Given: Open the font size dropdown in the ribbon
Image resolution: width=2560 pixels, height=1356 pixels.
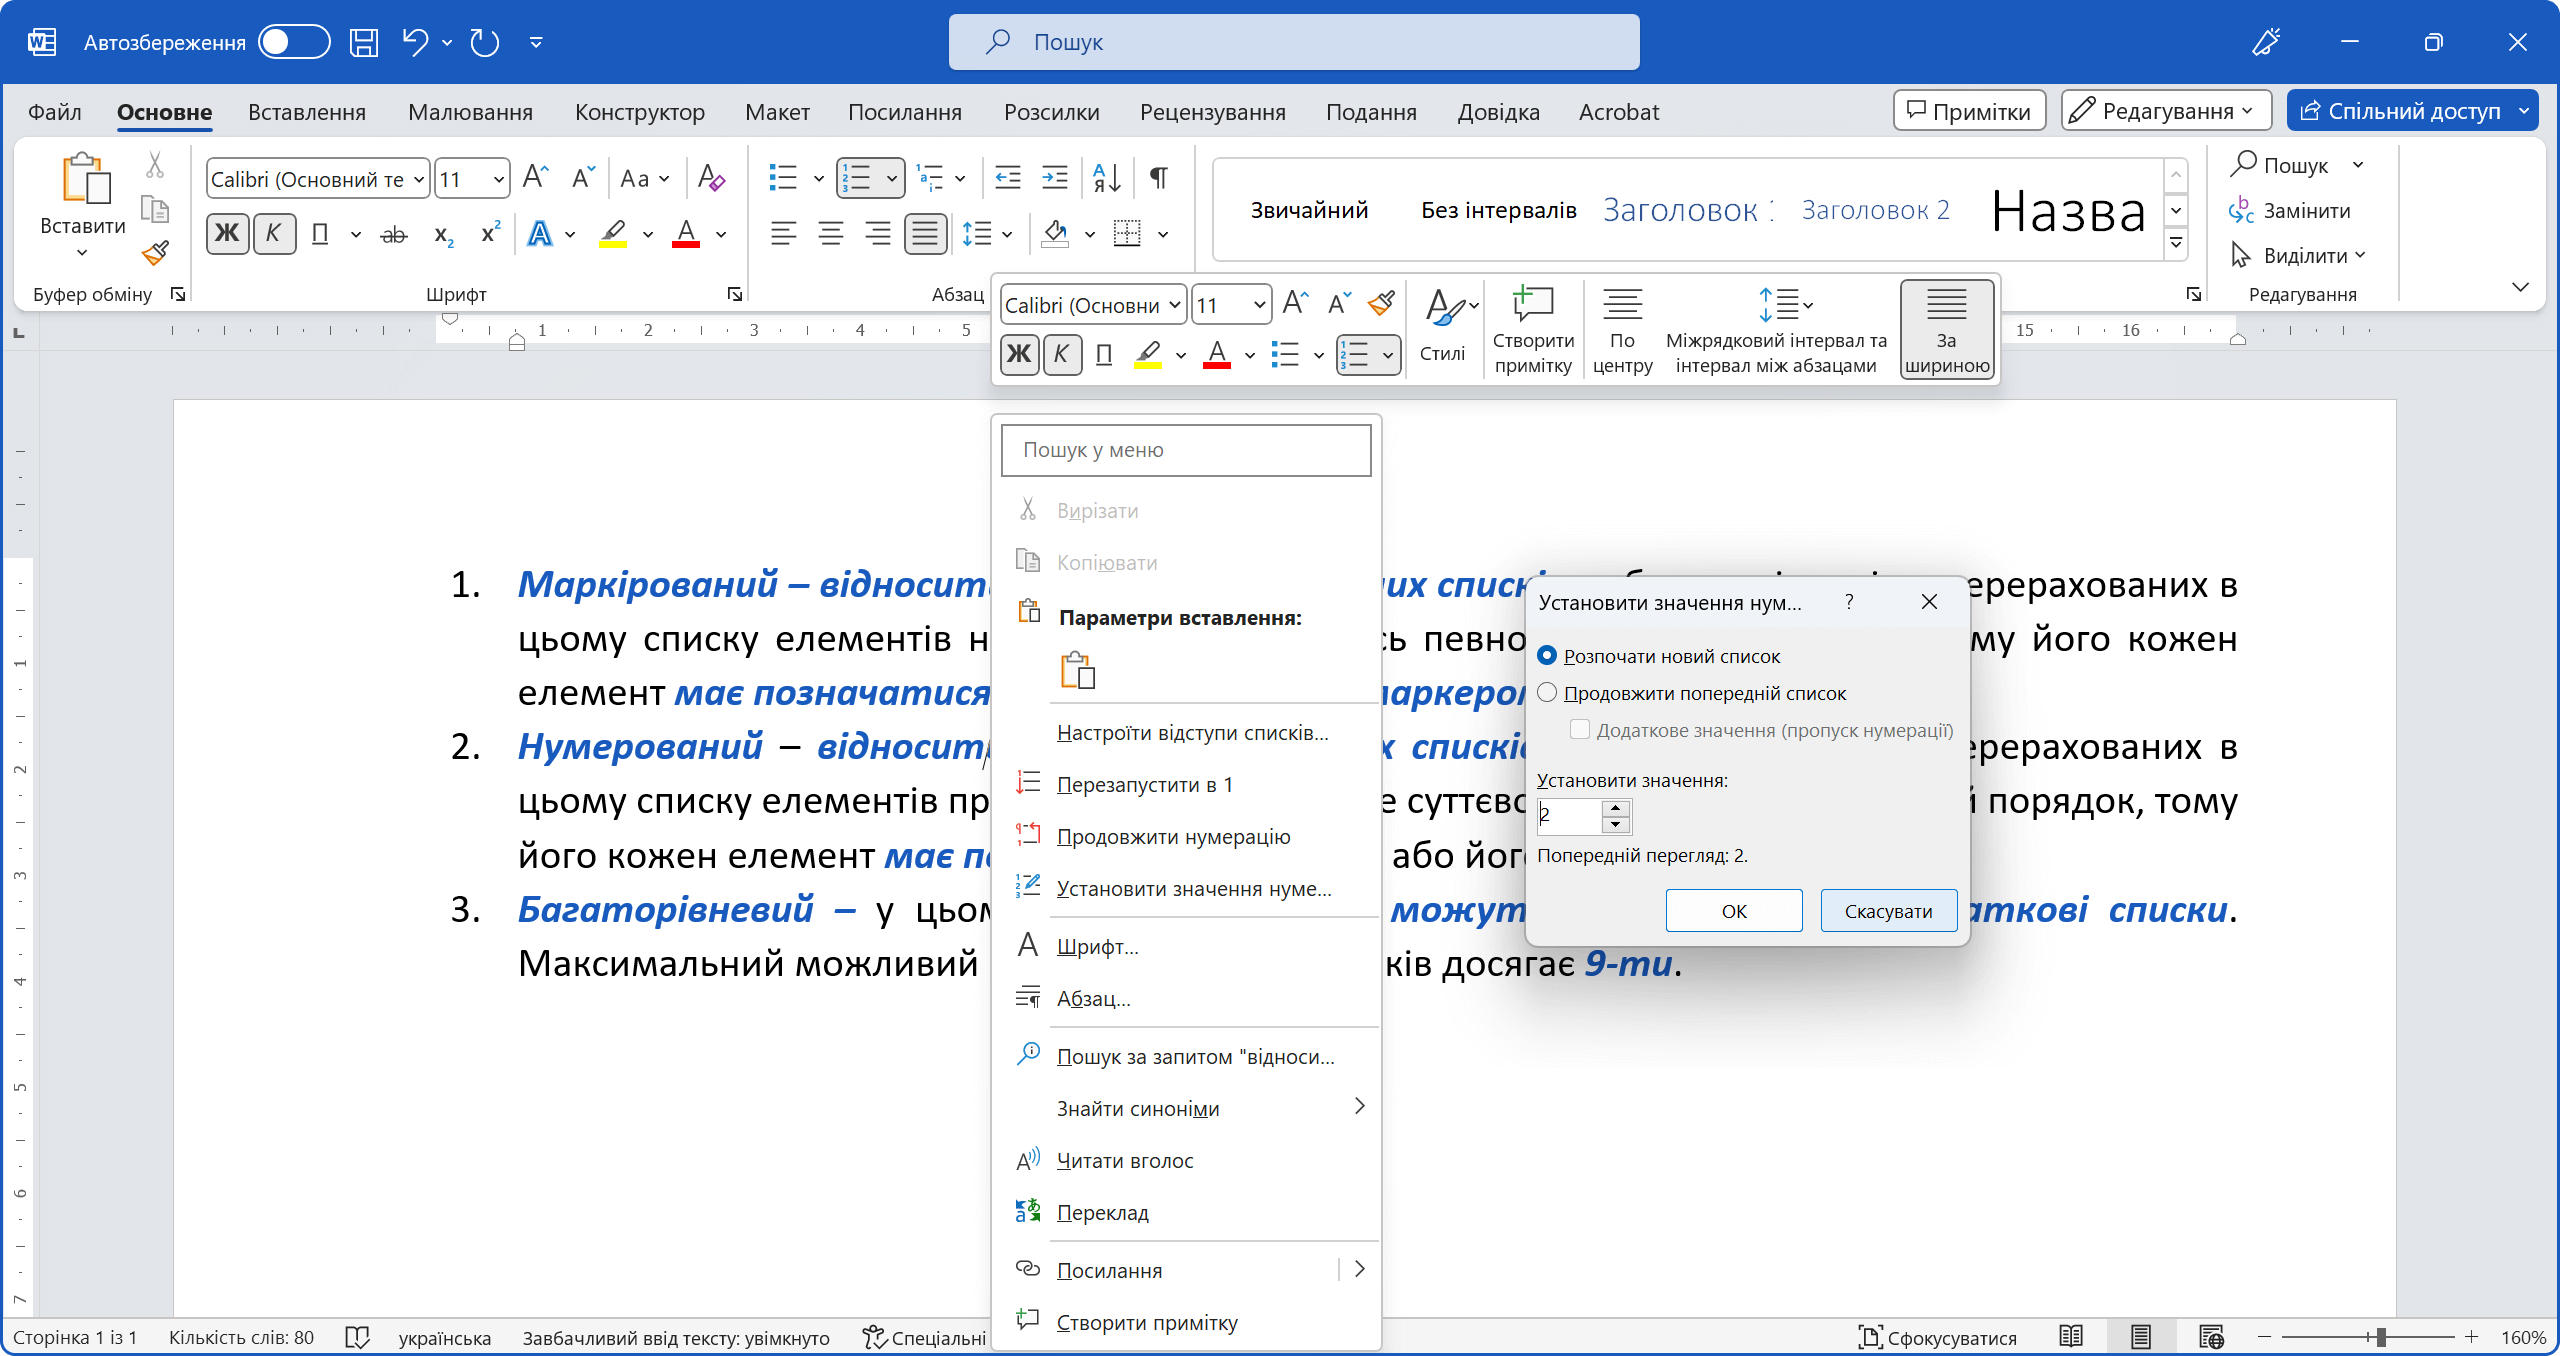Looking at the screenshot, I should (x=498, y=179).
